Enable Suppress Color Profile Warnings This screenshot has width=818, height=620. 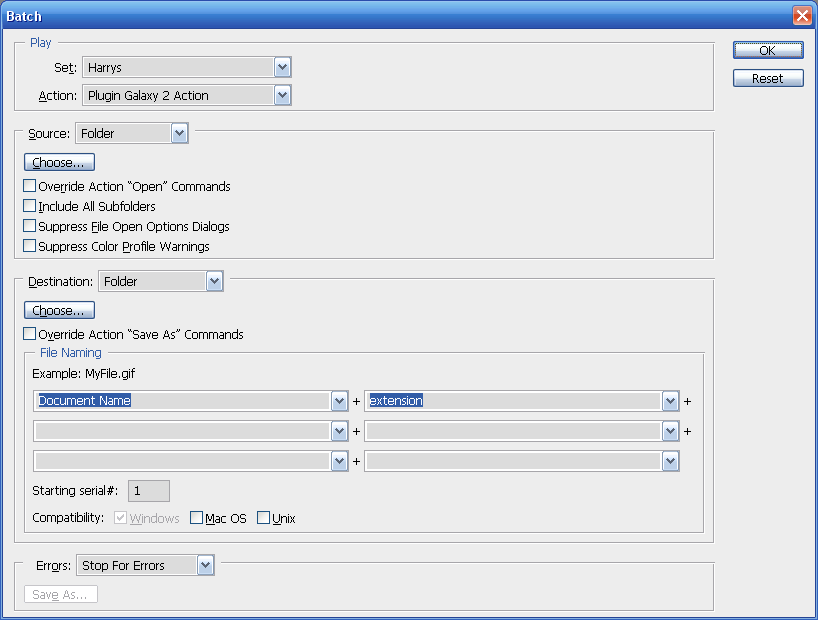coord(30,246)
